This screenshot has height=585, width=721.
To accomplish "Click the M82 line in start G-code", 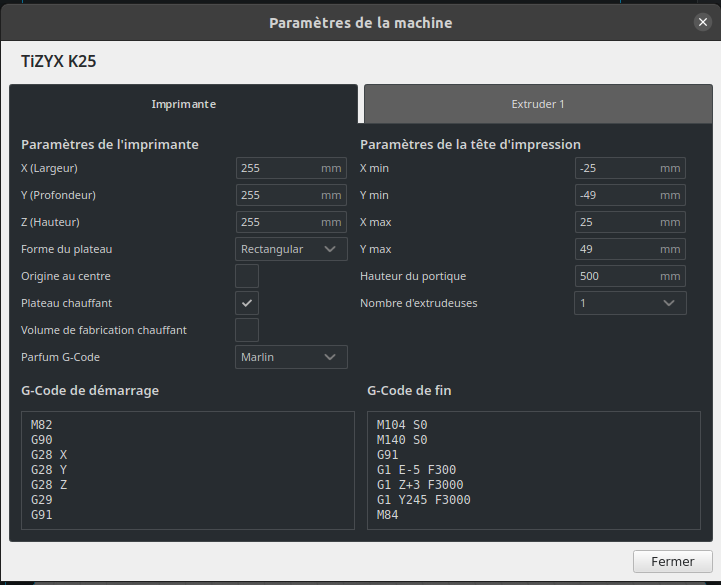I will pyautogui.click(x=42, y=425).
